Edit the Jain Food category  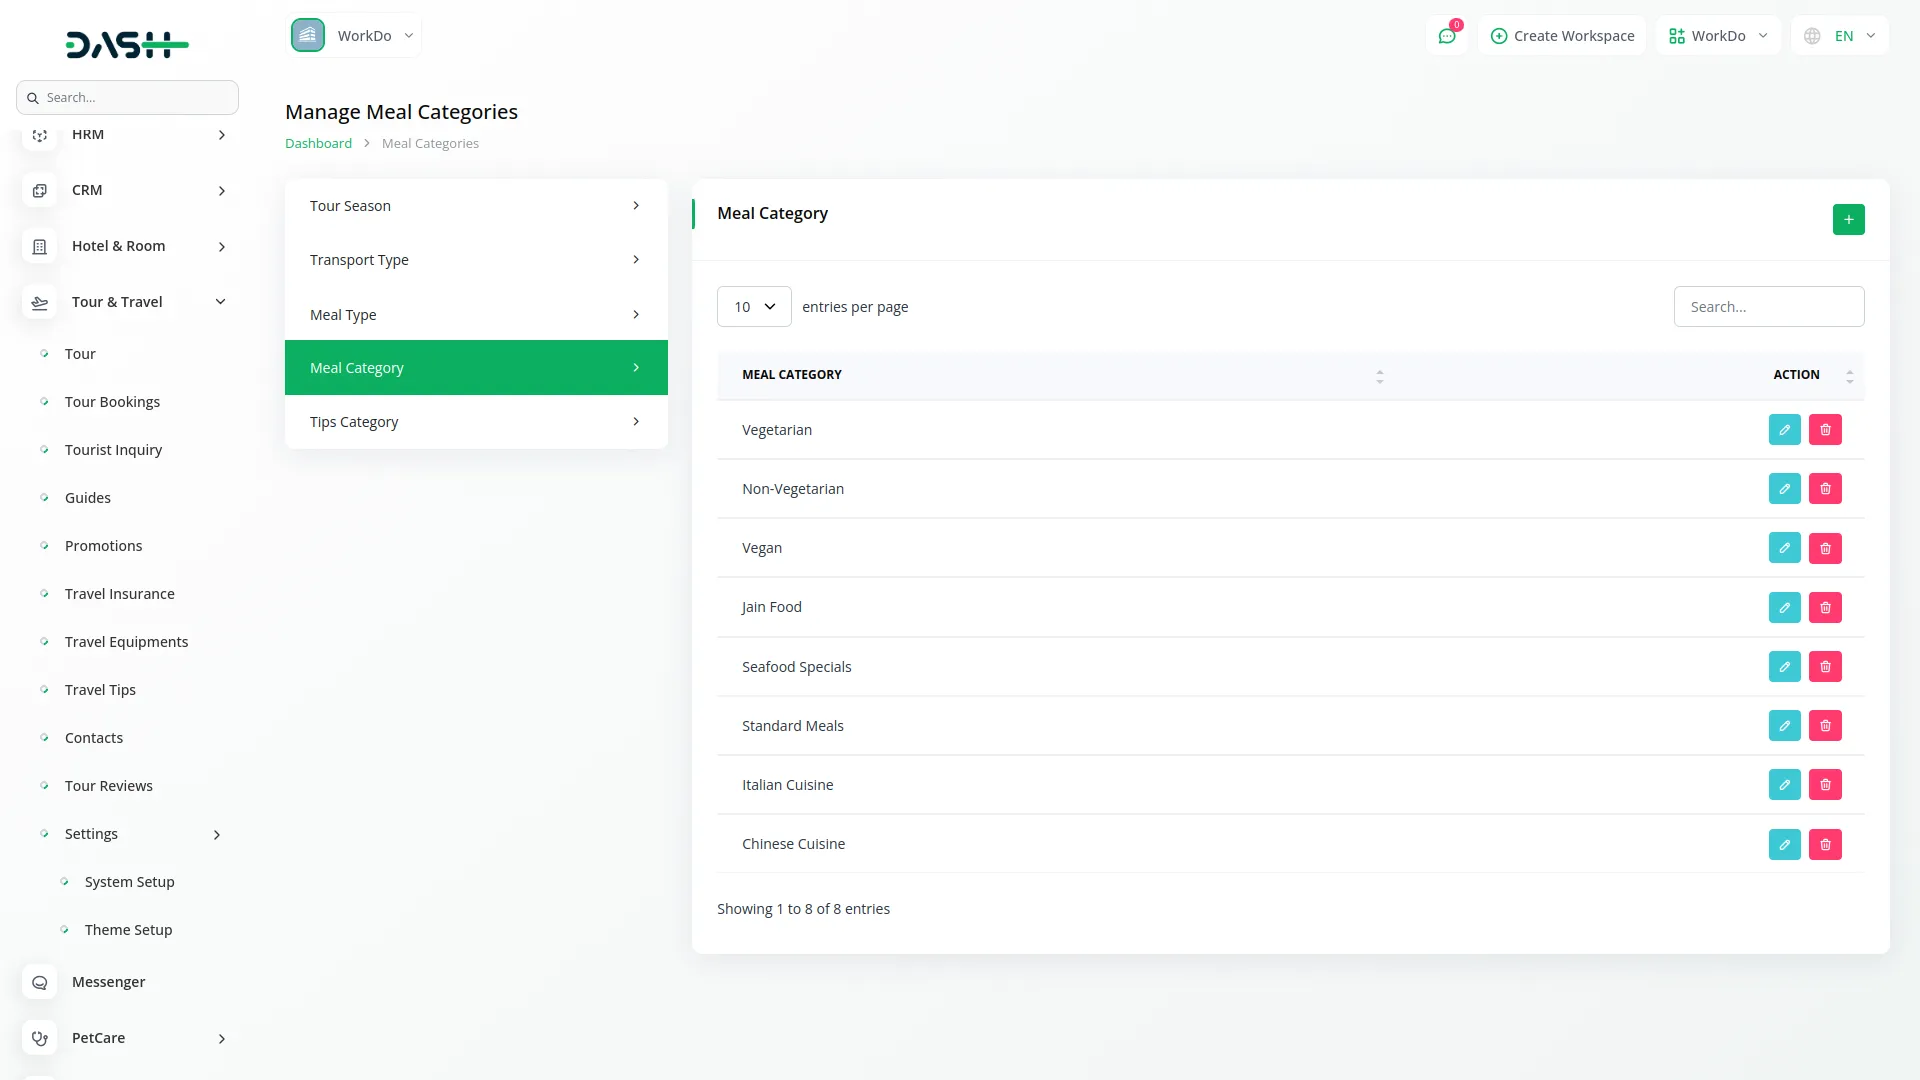(1784, 608)
